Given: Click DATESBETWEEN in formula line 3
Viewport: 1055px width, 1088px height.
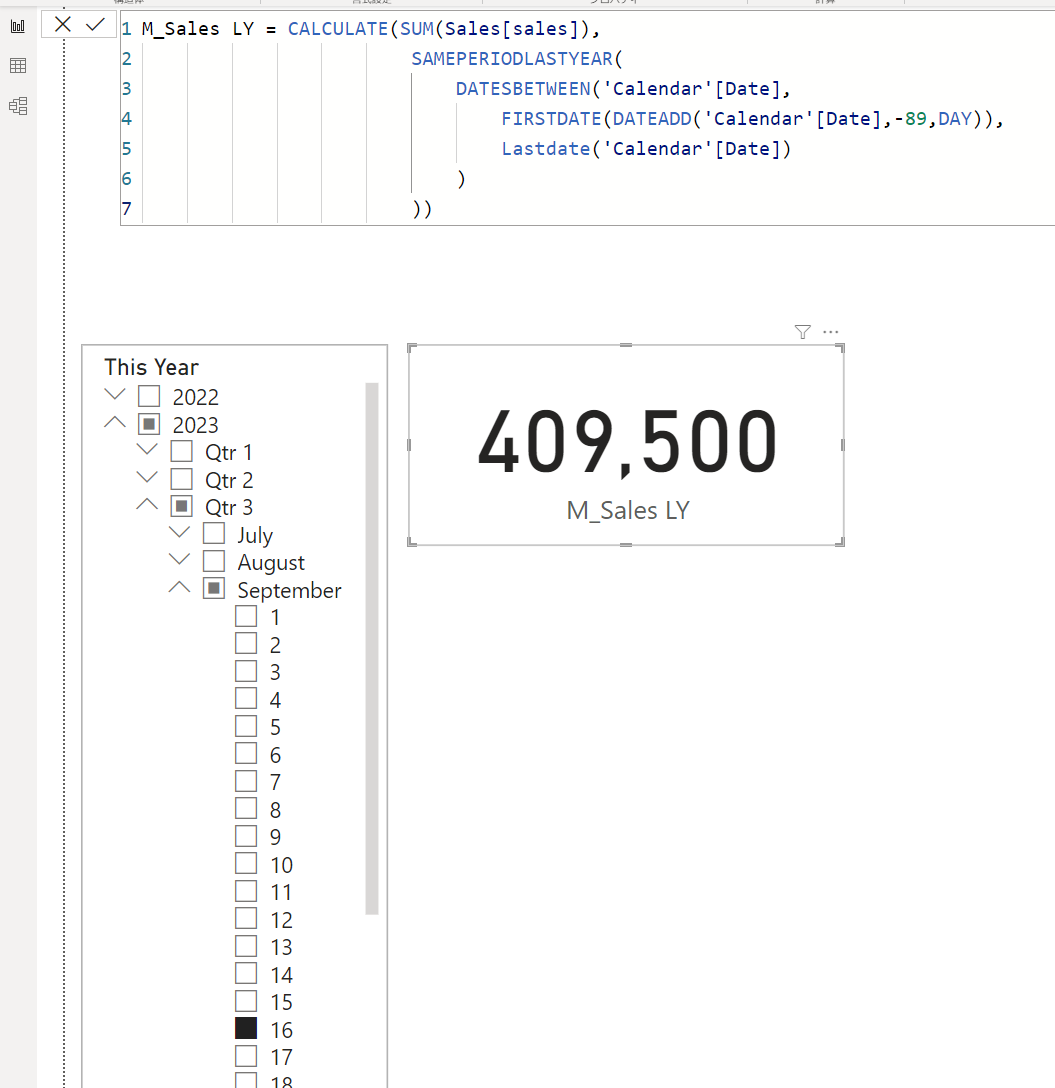Looking at the screenshot, I should 523,89.
